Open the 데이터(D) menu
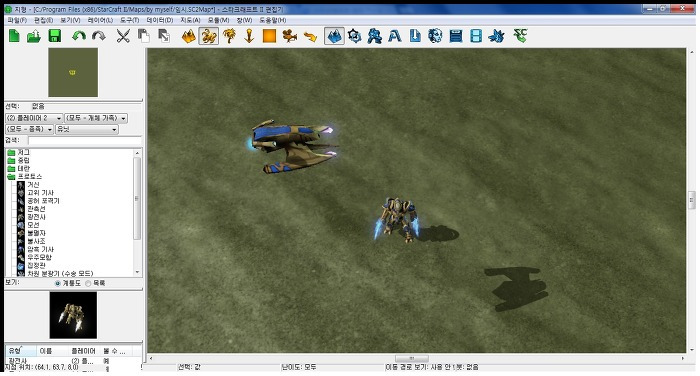 tap(159, 20)
